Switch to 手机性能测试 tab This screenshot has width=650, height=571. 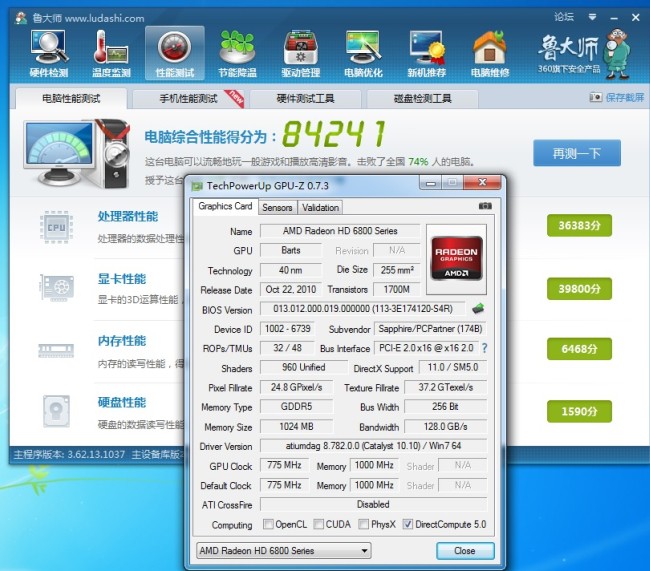tap(188, 99)
